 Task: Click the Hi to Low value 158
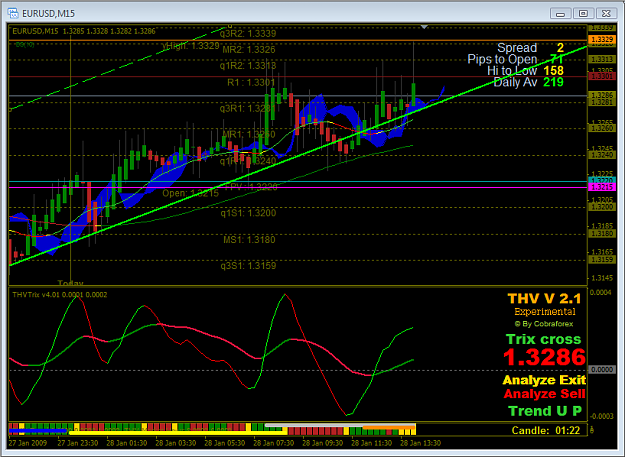click(554, 71)
